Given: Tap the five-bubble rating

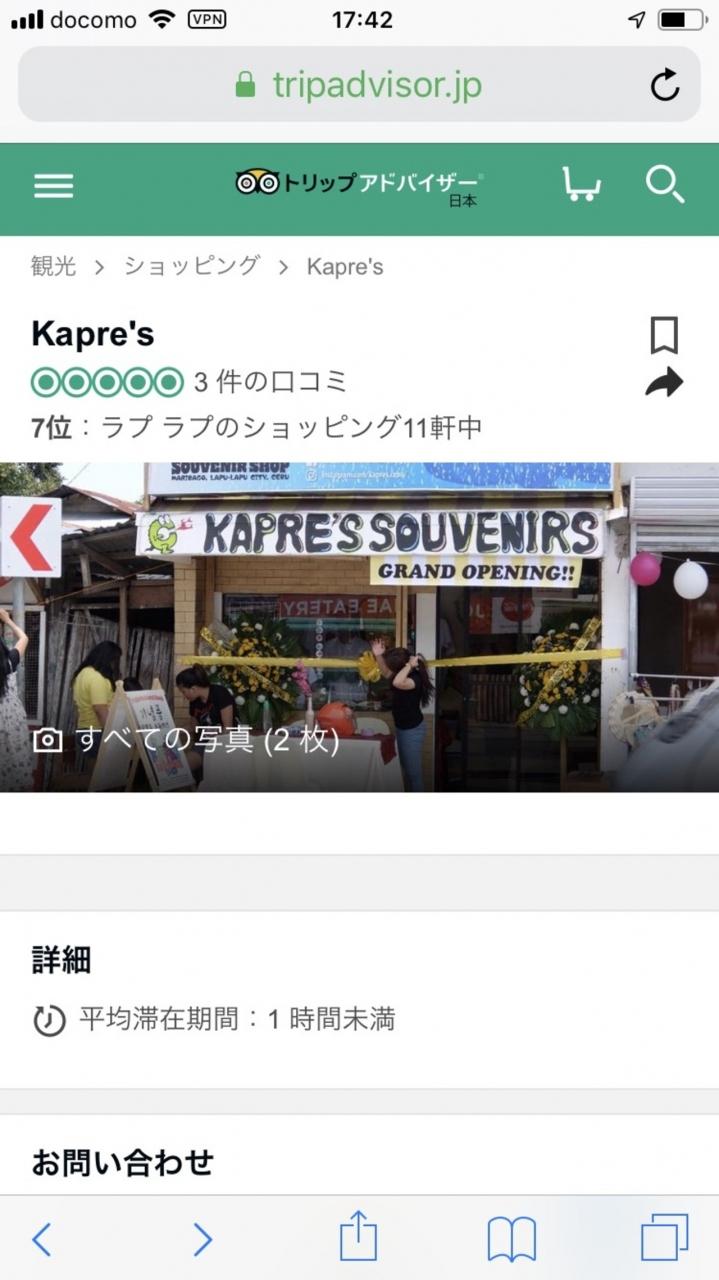Looking at the screenshot, I should [x=108, y=382].
